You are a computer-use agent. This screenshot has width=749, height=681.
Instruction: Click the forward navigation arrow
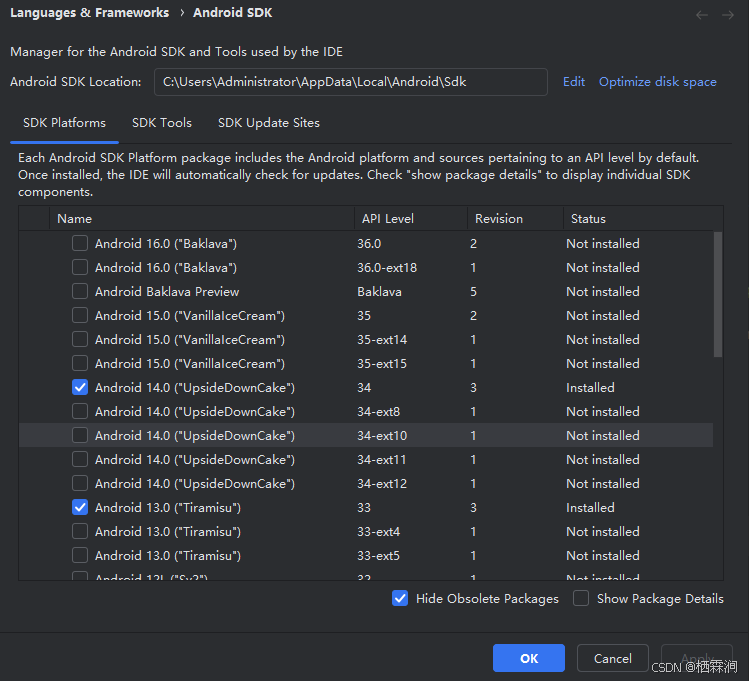tap(728, 15)
